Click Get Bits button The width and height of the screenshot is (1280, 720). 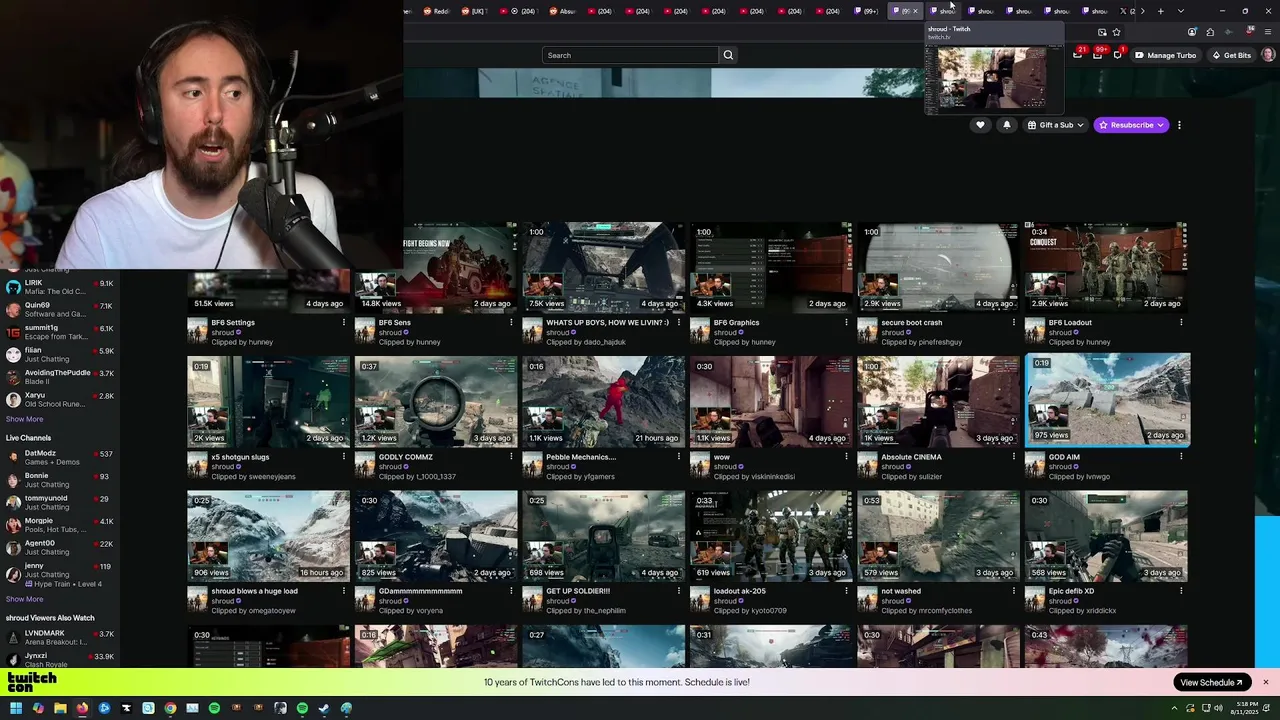1231,55
